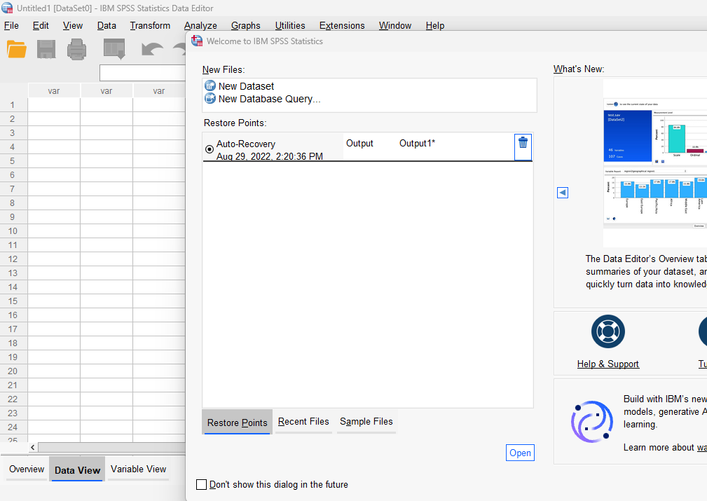Switch to the Sample Files tab
The width and height of the screenshot is (707, 501).
tap(366, 422)
